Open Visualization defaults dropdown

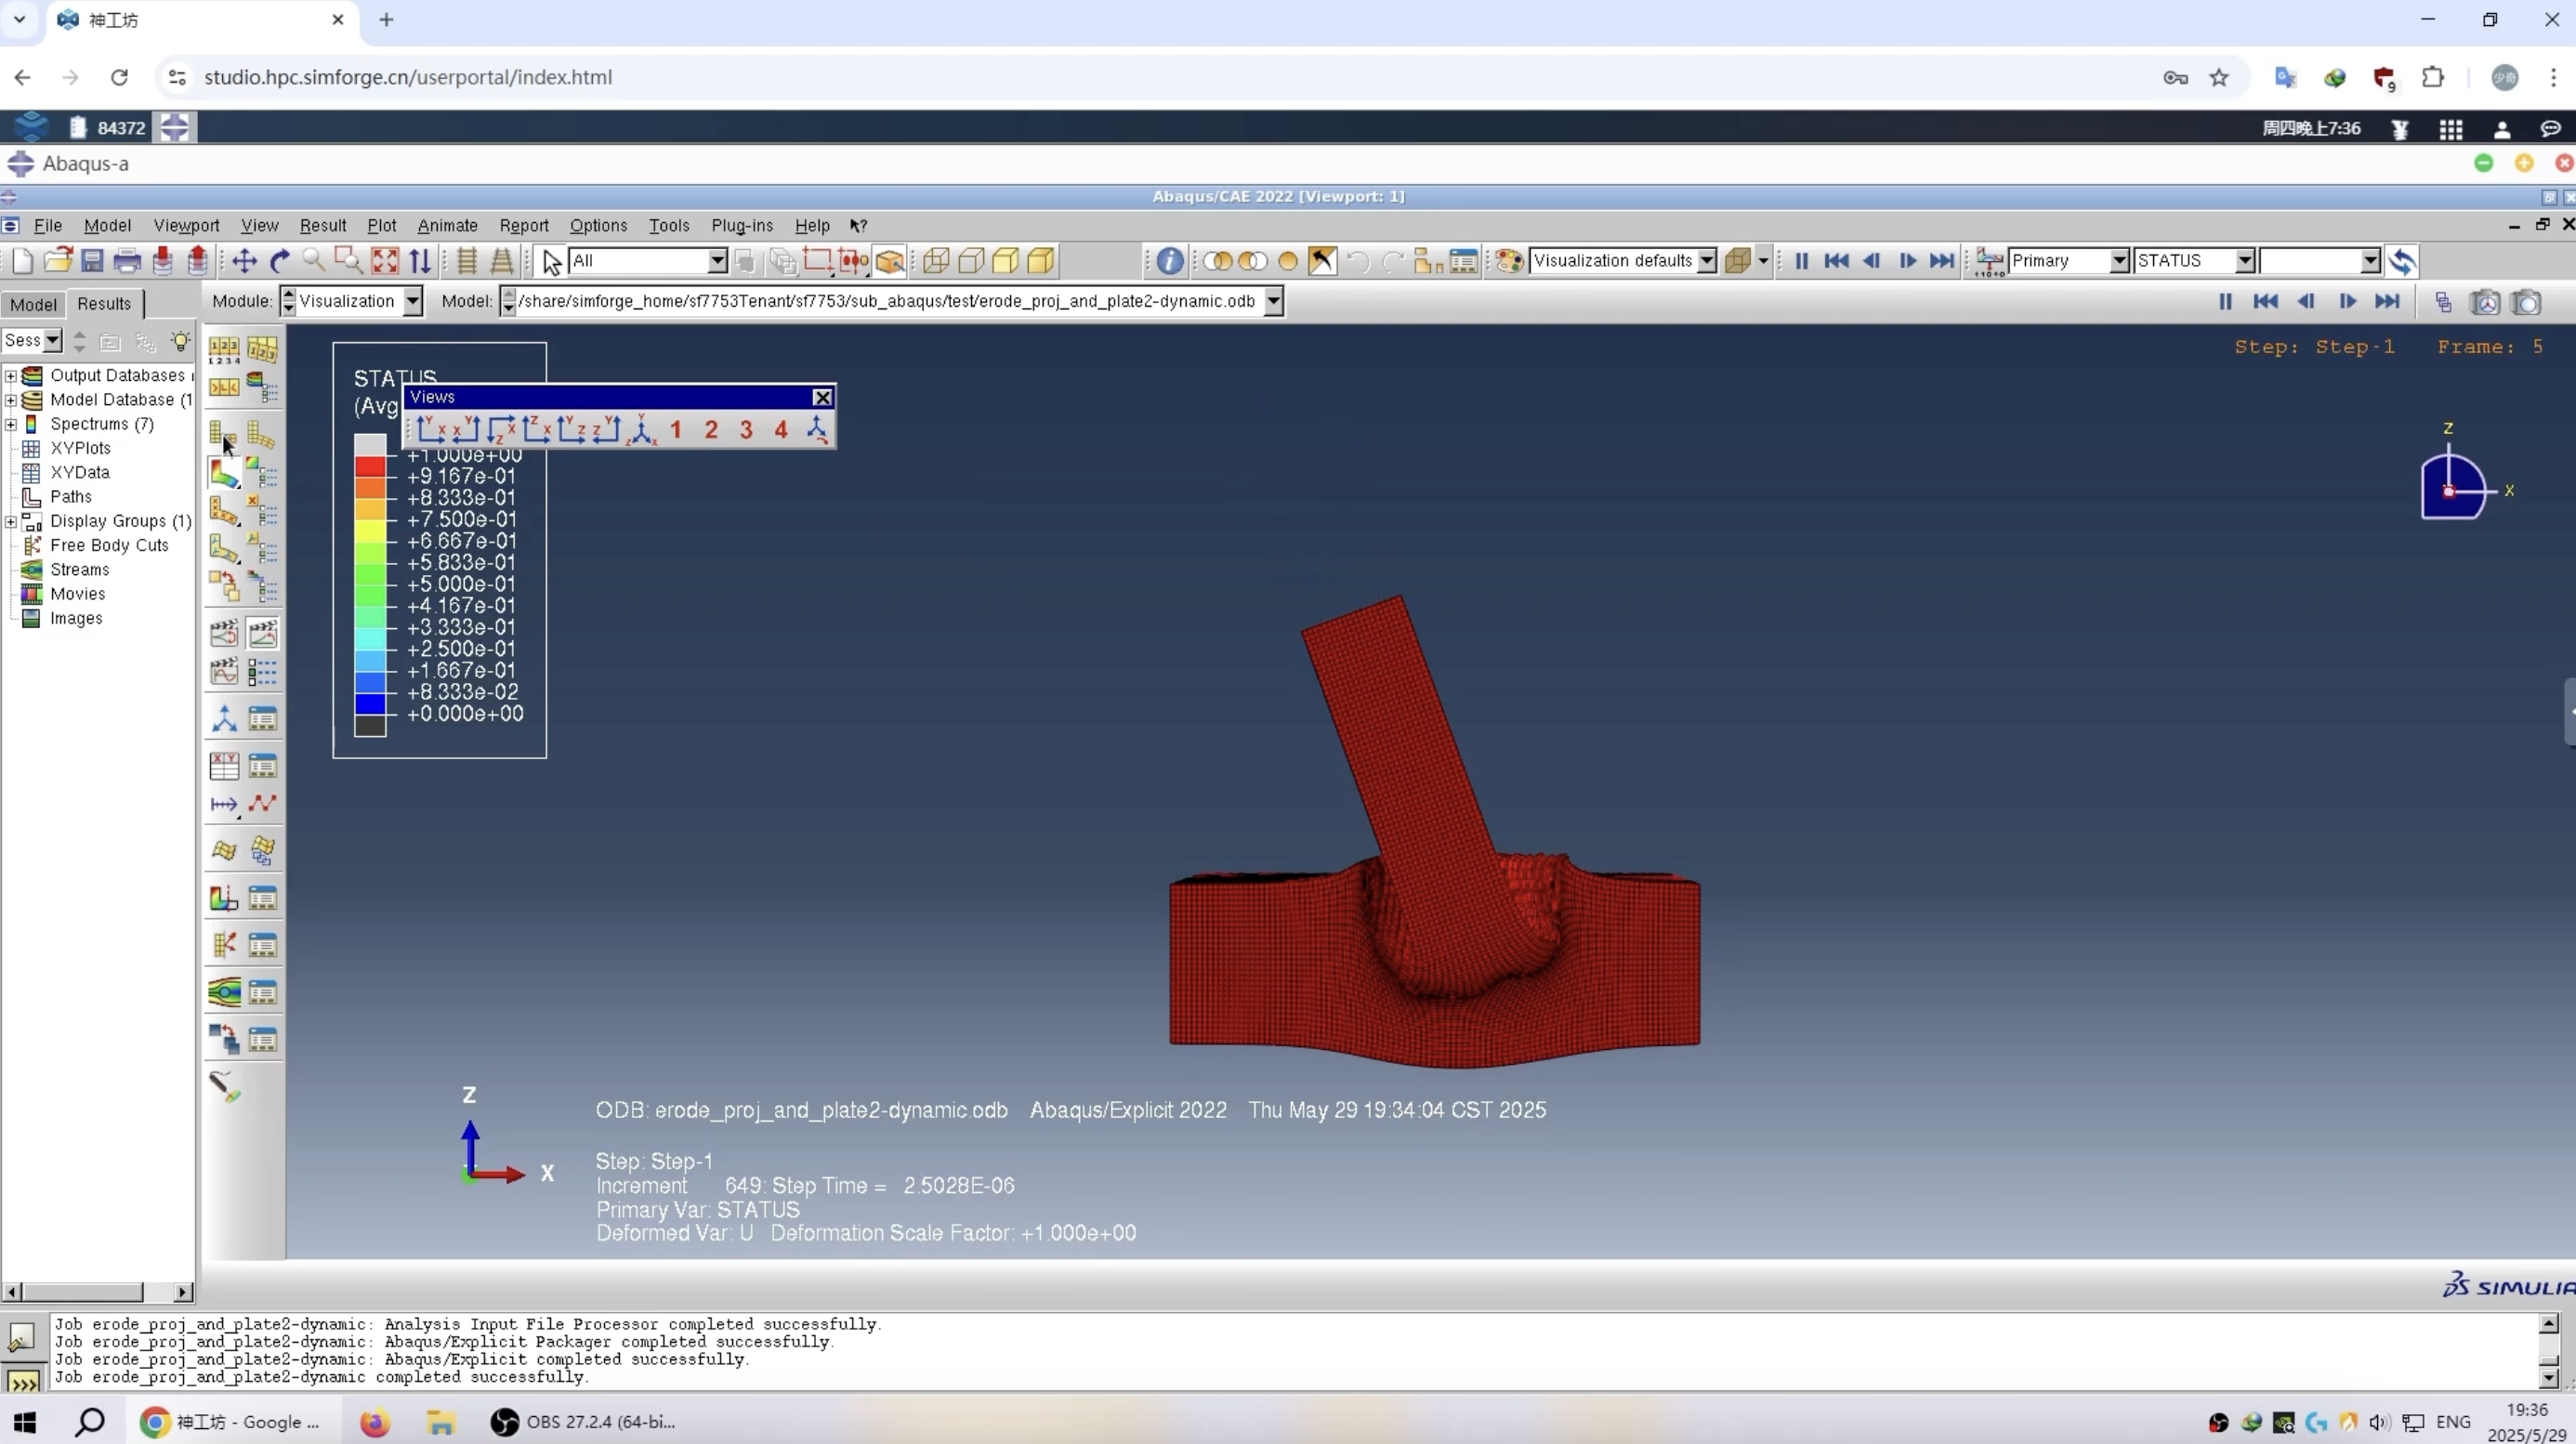click(x=1707, y=261)
